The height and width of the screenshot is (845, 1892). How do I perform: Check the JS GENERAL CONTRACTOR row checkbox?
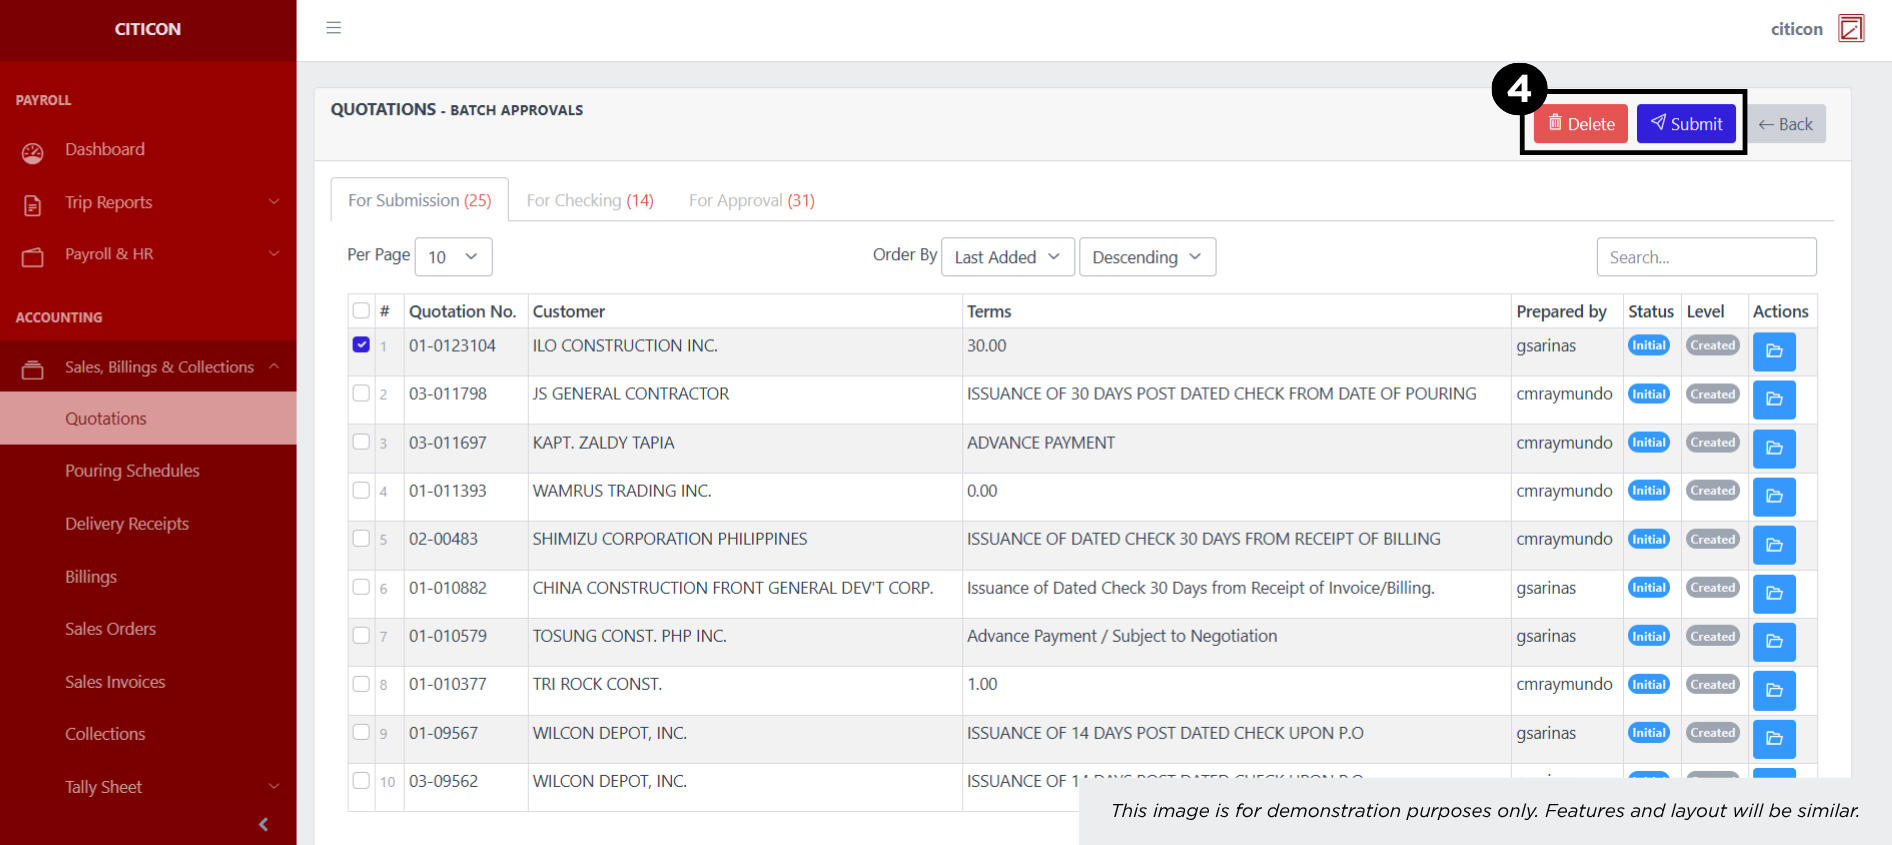361,393
